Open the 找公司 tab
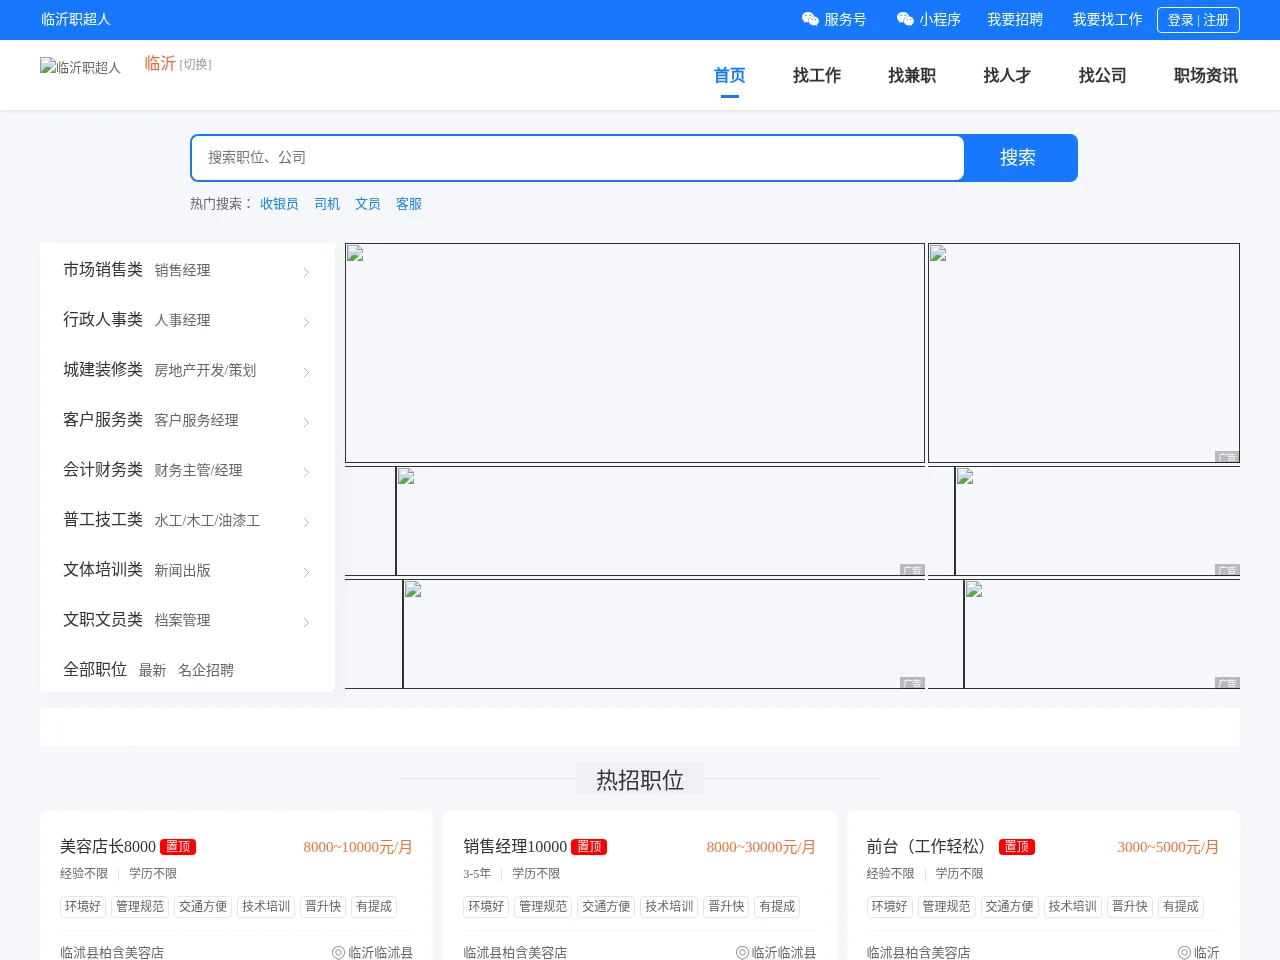Screen dimensions: 1280x960 [1102, 75]
